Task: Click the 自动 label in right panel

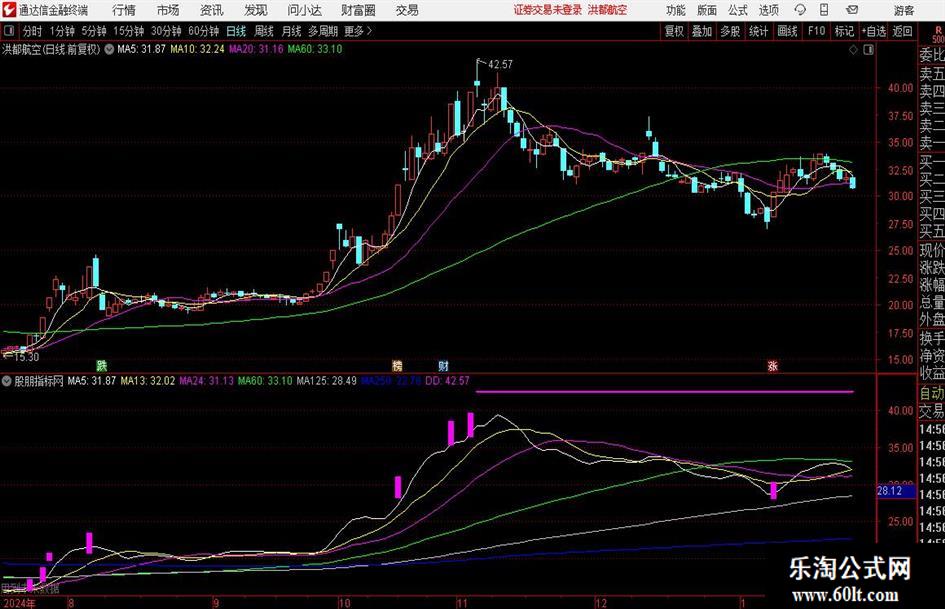Action: [x=931, y=393]
